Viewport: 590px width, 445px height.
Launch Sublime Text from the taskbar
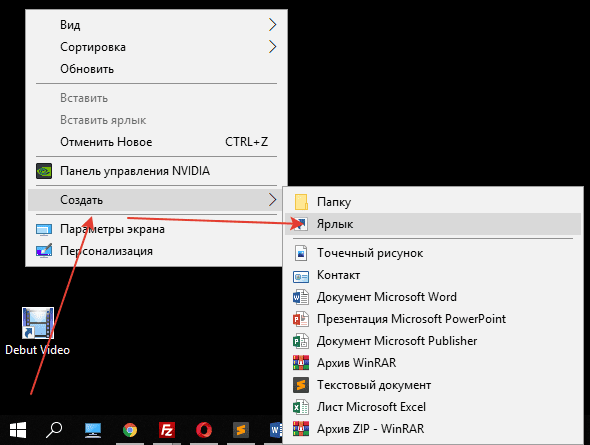(x=241, y=430)
